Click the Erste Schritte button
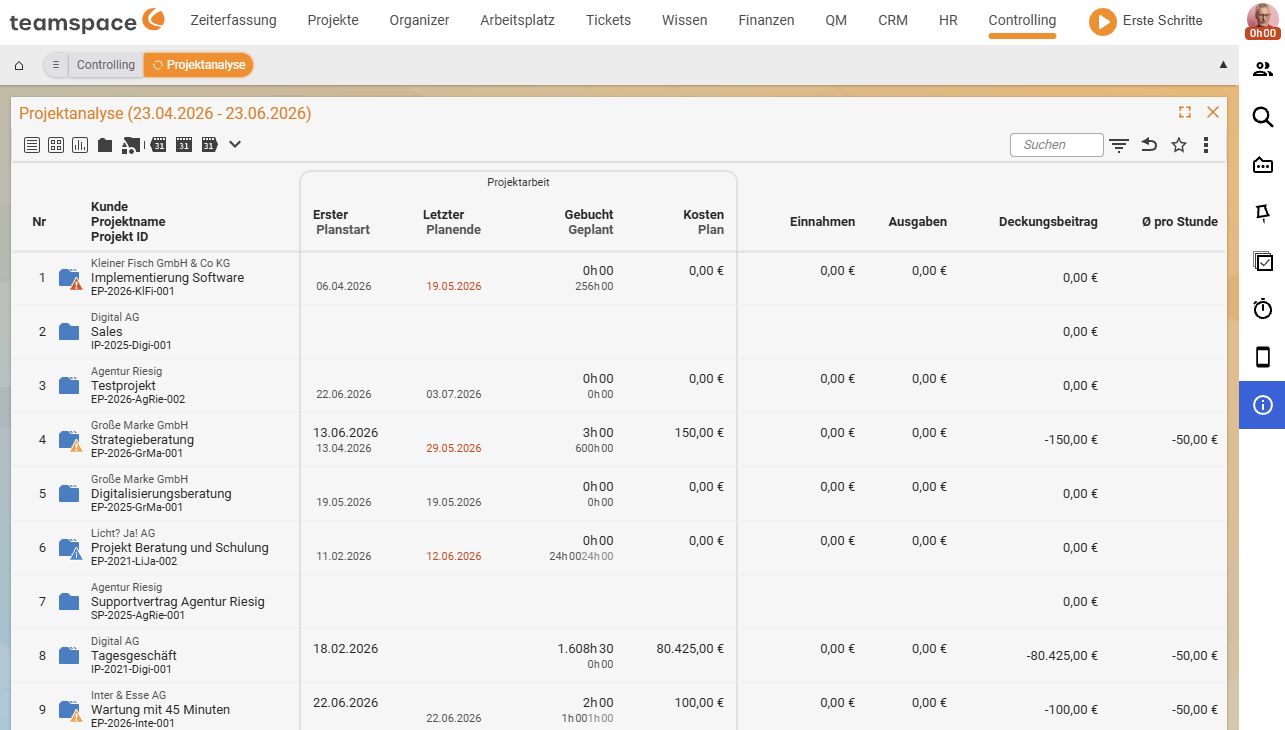Image resolution: width=1285 pixels, height=730 pixels. coord(1146,21)
